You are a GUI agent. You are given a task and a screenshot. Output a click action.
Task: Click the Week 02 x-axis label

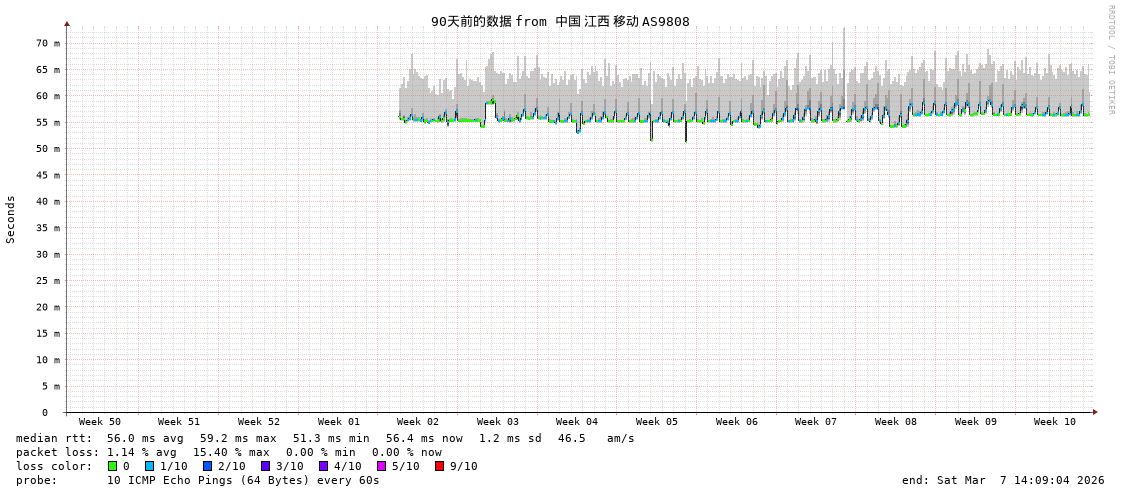(418, 422)
